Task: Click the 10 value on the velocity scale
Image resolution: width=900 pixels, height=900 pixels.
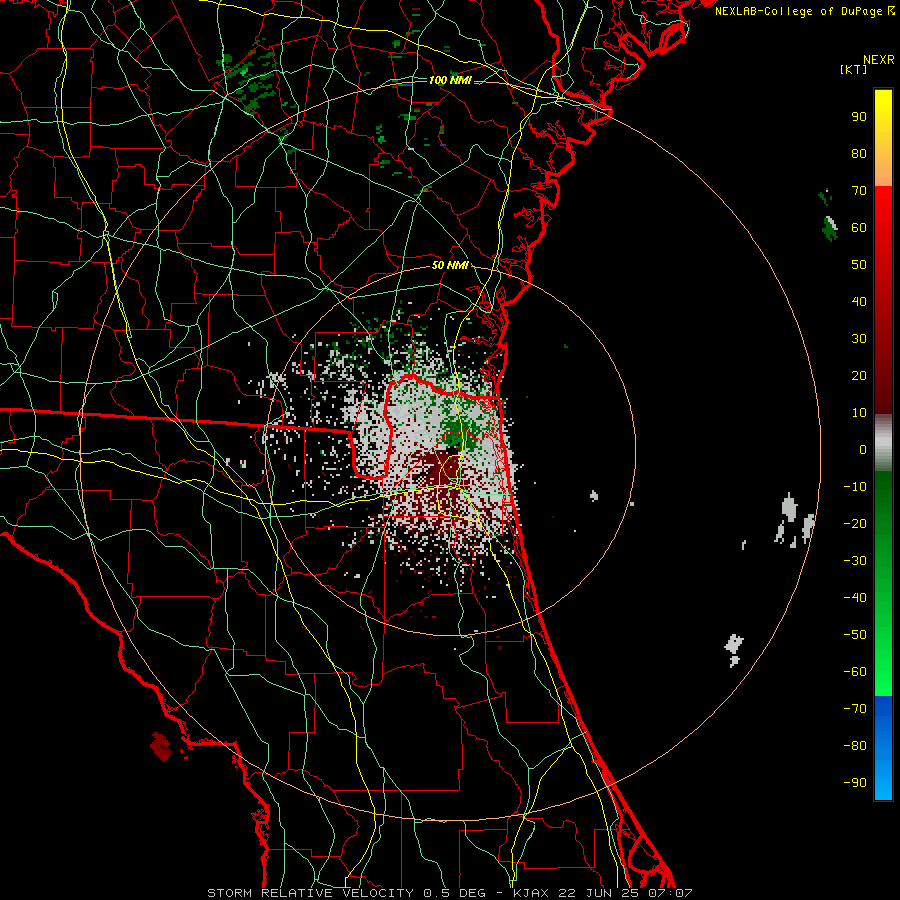Action: pyautogui.click(x=859, y=413)
